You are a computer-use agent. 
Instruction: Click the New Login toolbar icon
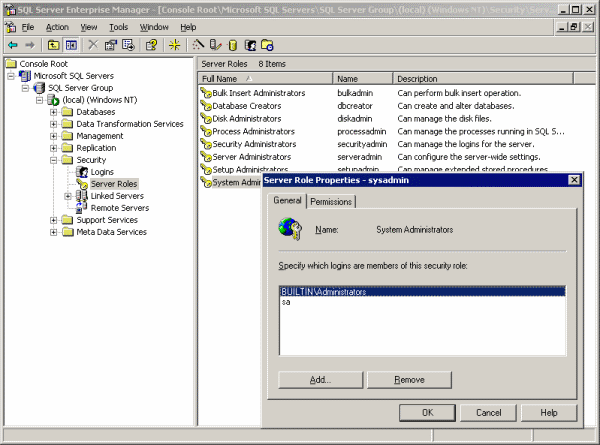250,45
